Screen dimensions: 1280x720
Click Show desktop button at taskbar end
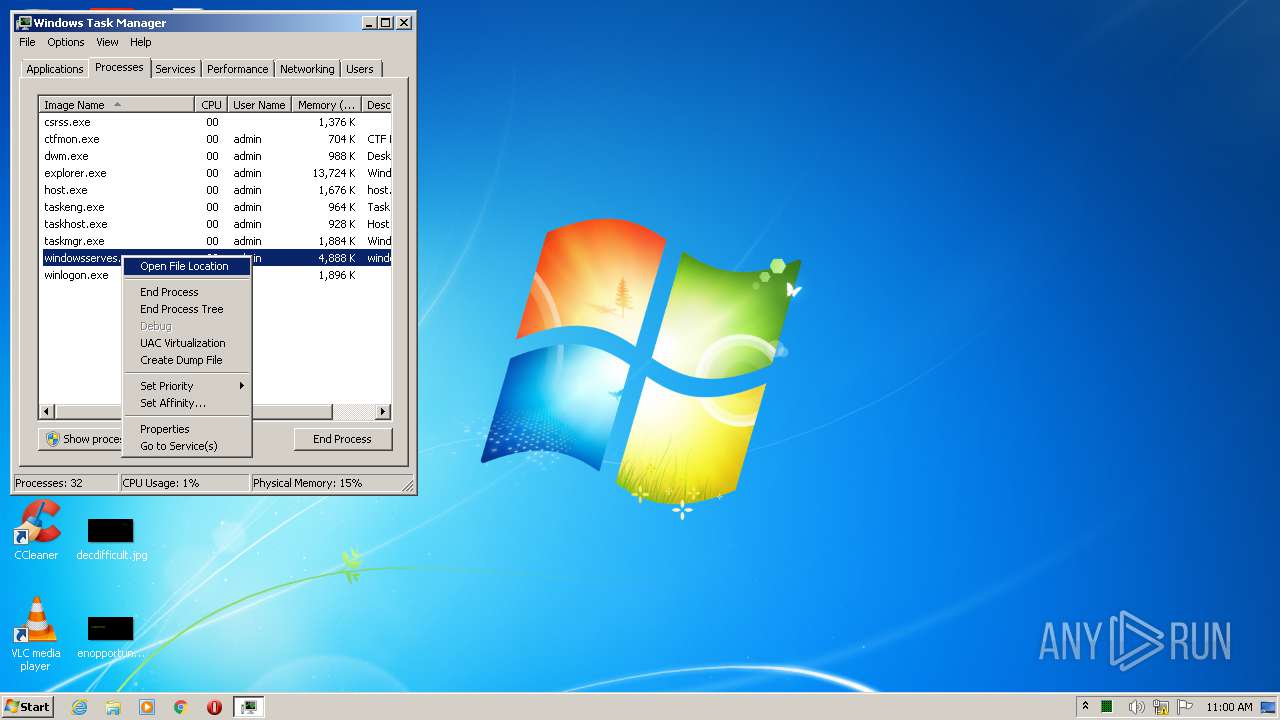click(1269, 707)
